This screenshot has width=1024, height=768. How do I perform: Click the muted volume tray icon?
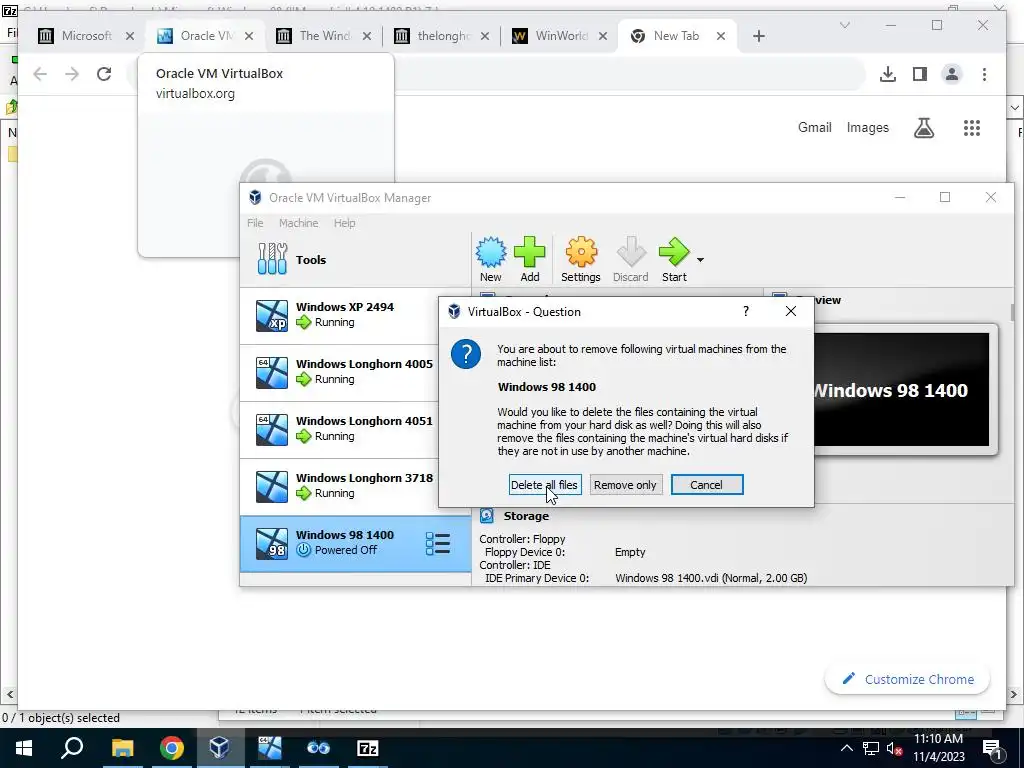click(894, 749)
